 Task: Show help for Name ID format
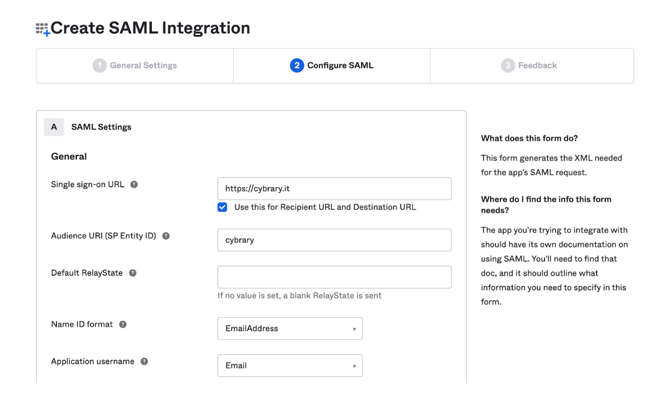pos(123,325)
